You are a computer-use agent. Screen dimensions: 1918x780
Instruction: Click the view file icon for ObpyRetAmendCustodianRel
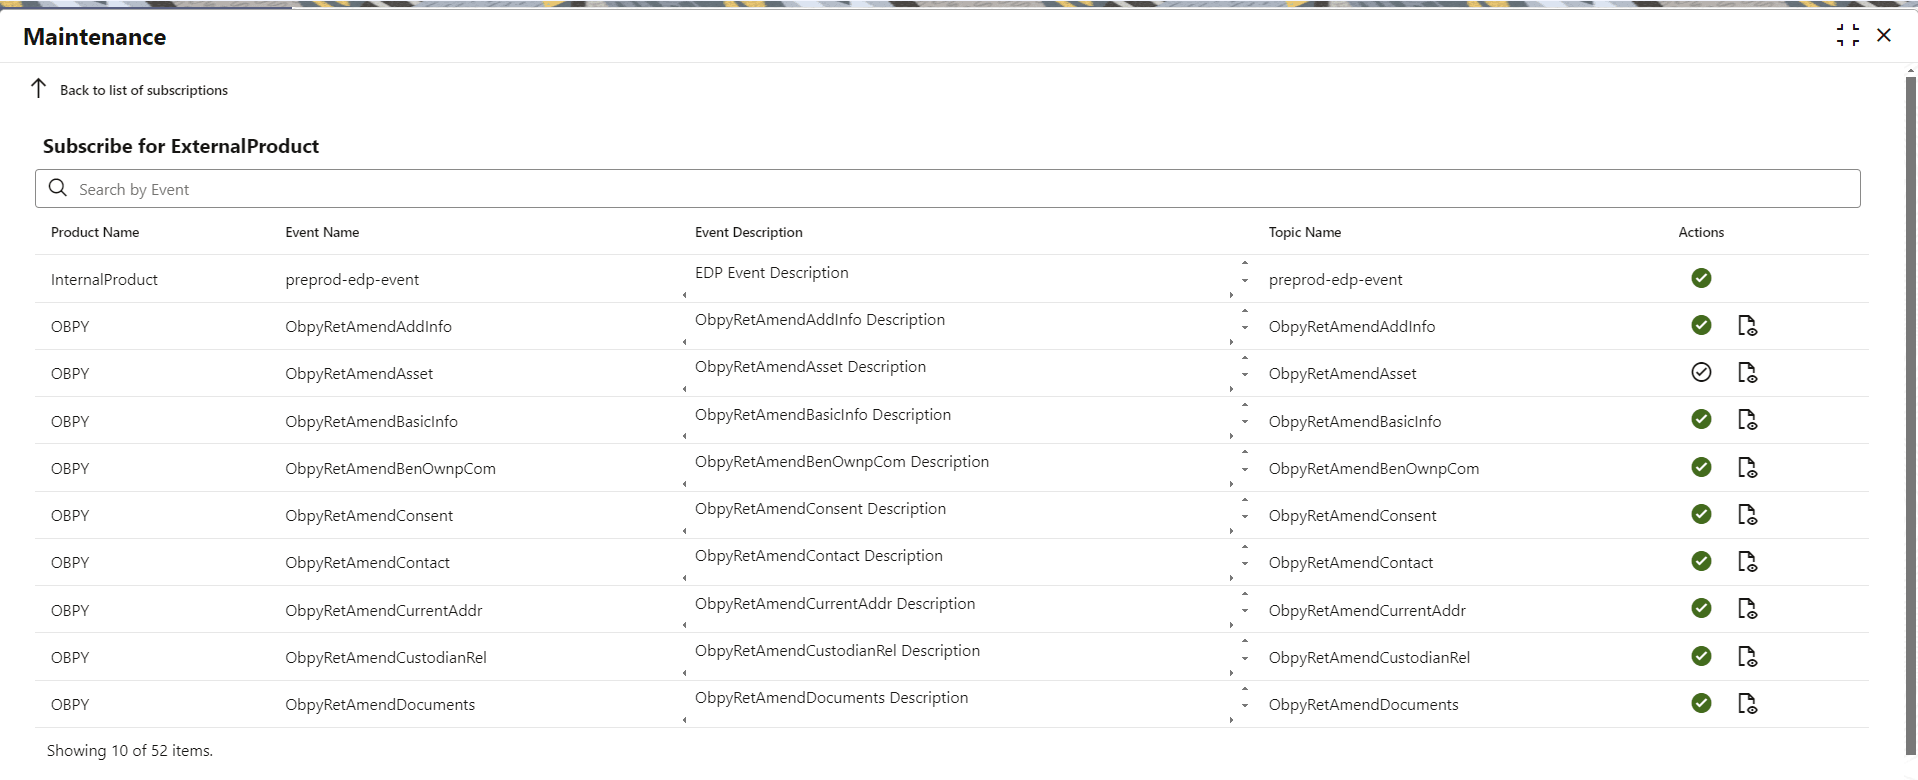1747,656
